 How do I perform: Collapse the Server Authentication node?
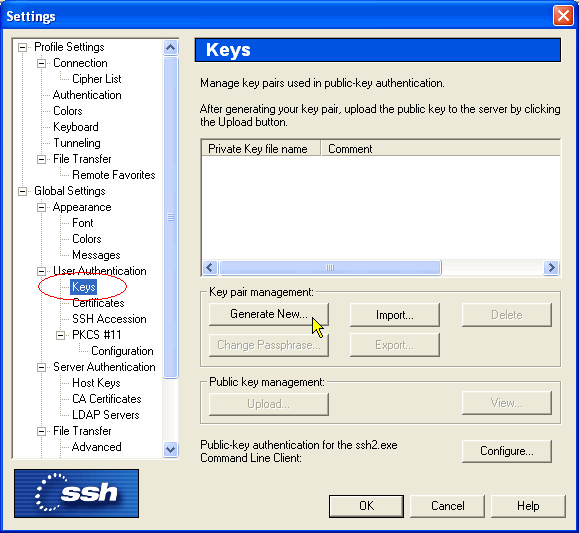(x=41, y=368)
